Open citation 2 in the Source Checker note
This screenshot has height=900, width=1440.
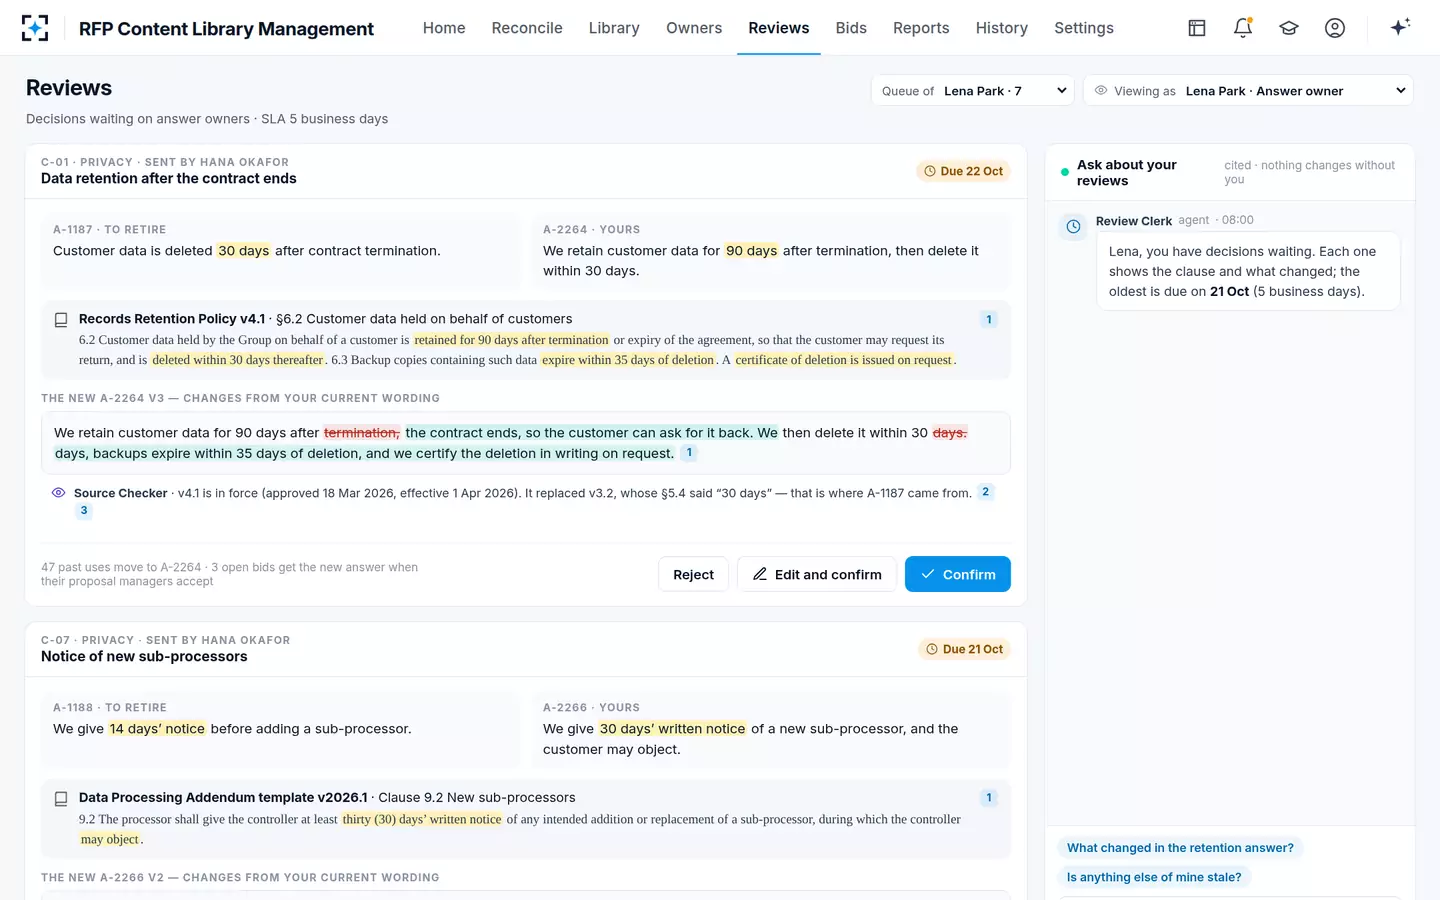pos(986,492)
